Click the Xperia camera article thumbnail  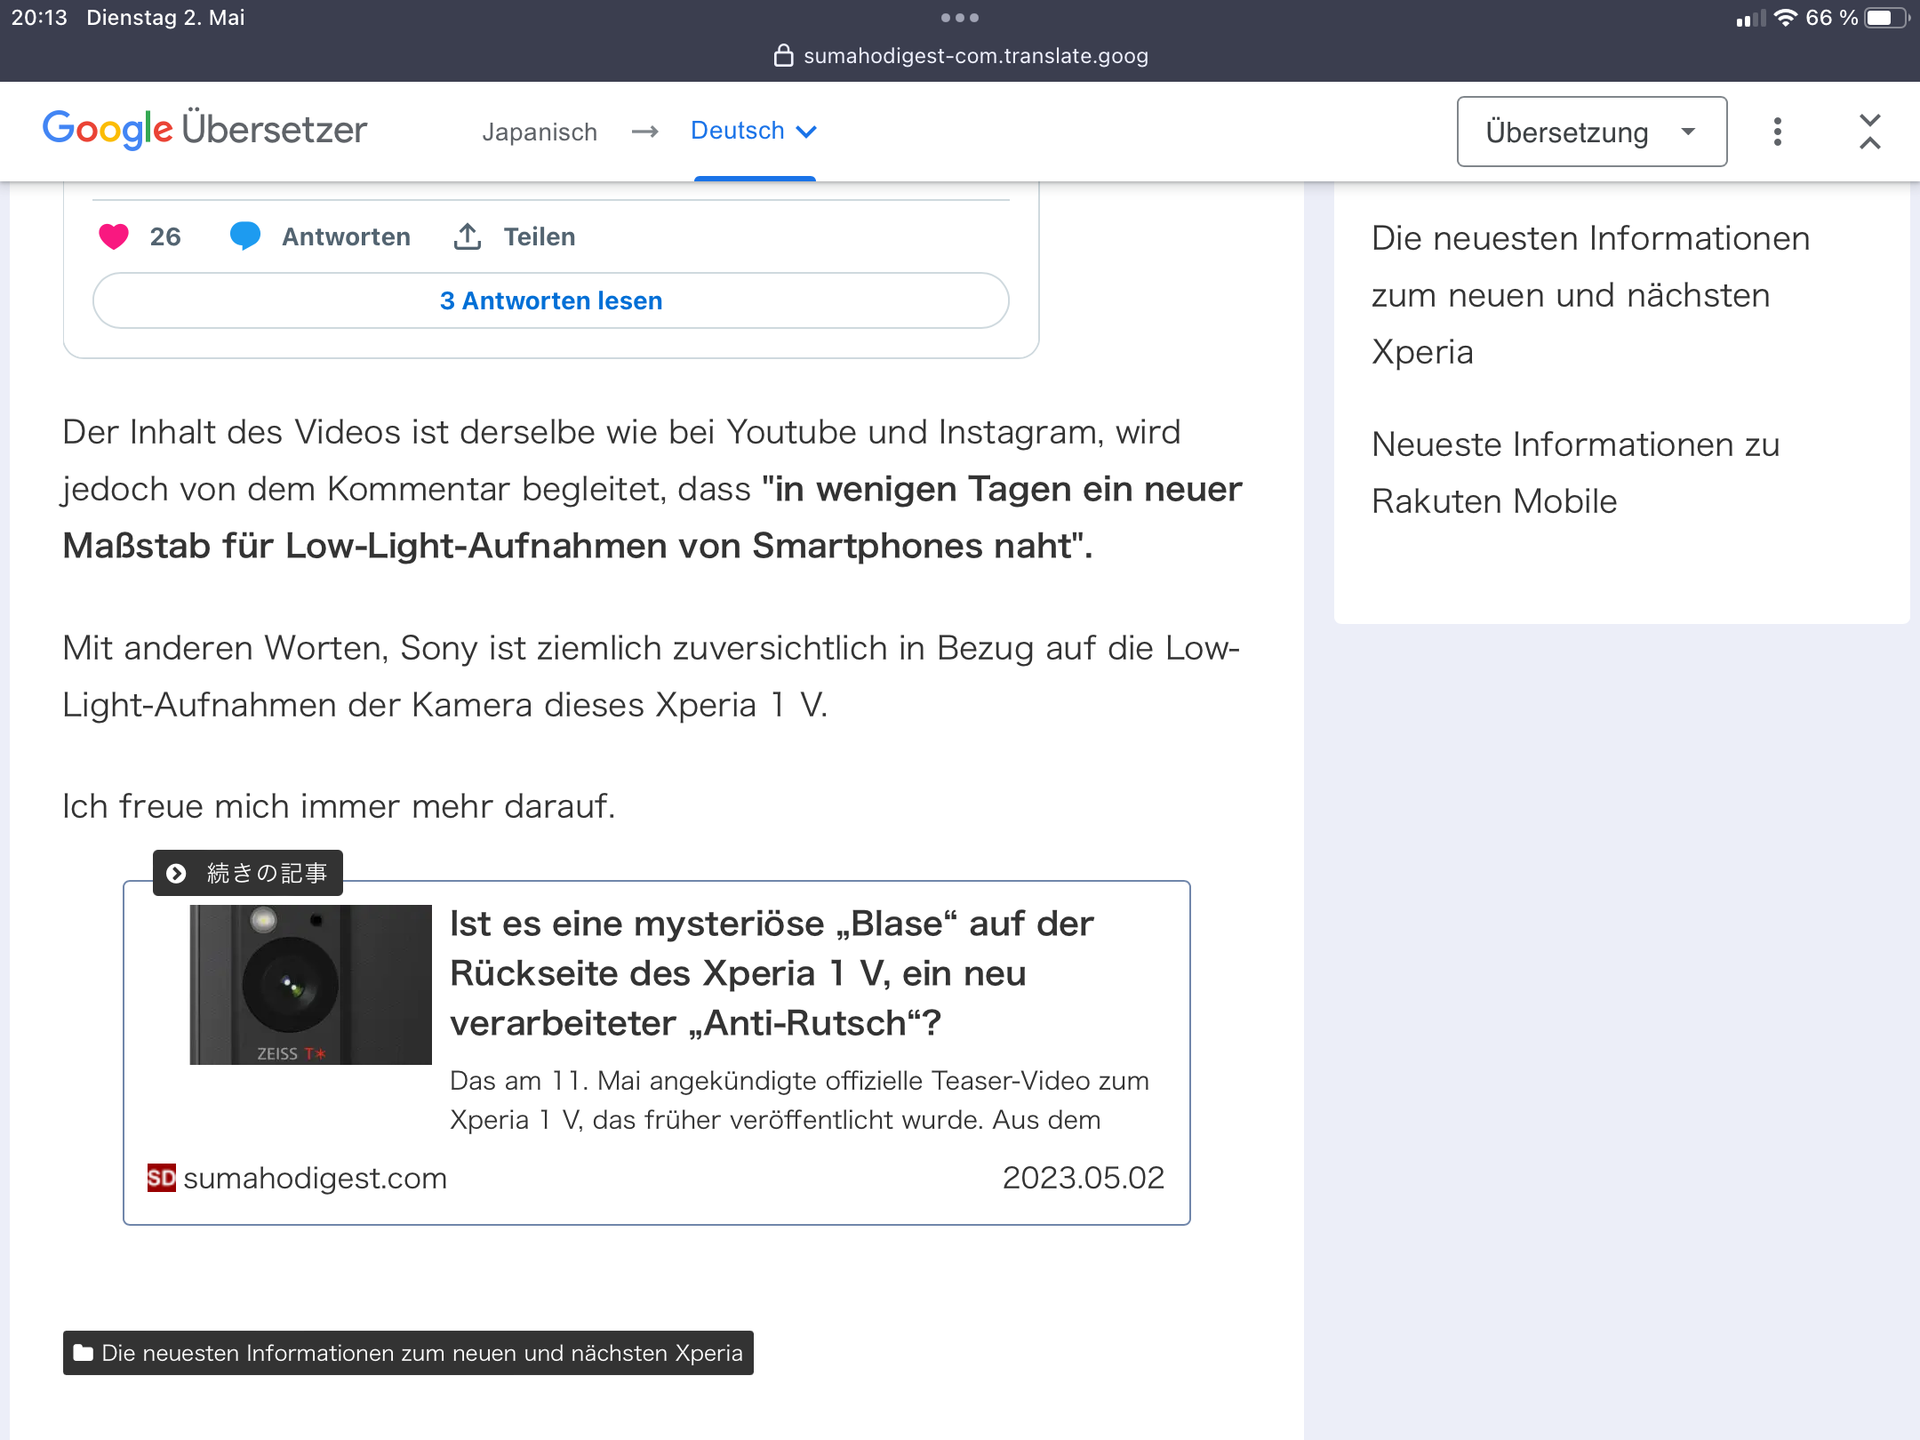tap(311, 984)
